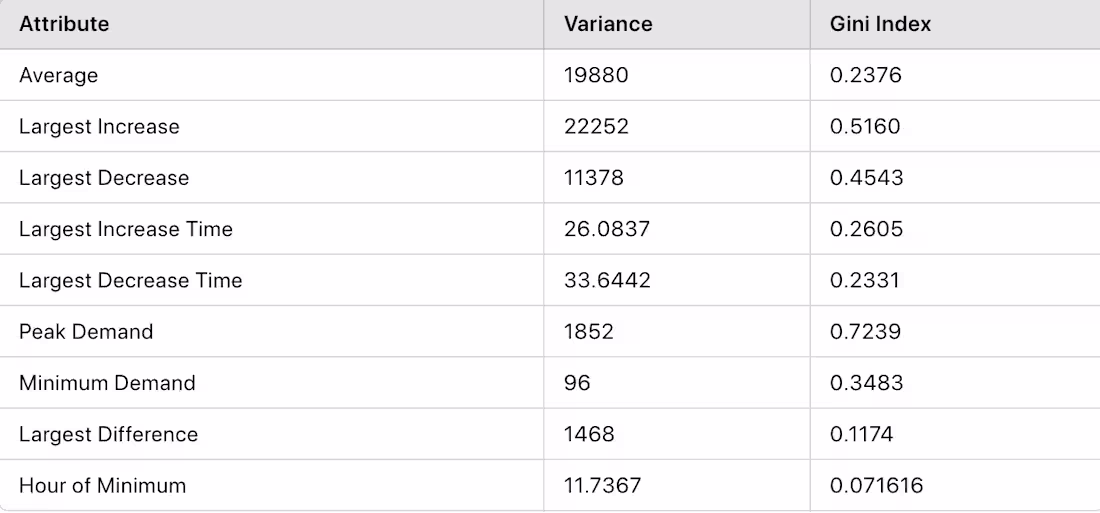Select variance value 19880
The height and width of the screenshot is (513, 1100).
point(596,75)
